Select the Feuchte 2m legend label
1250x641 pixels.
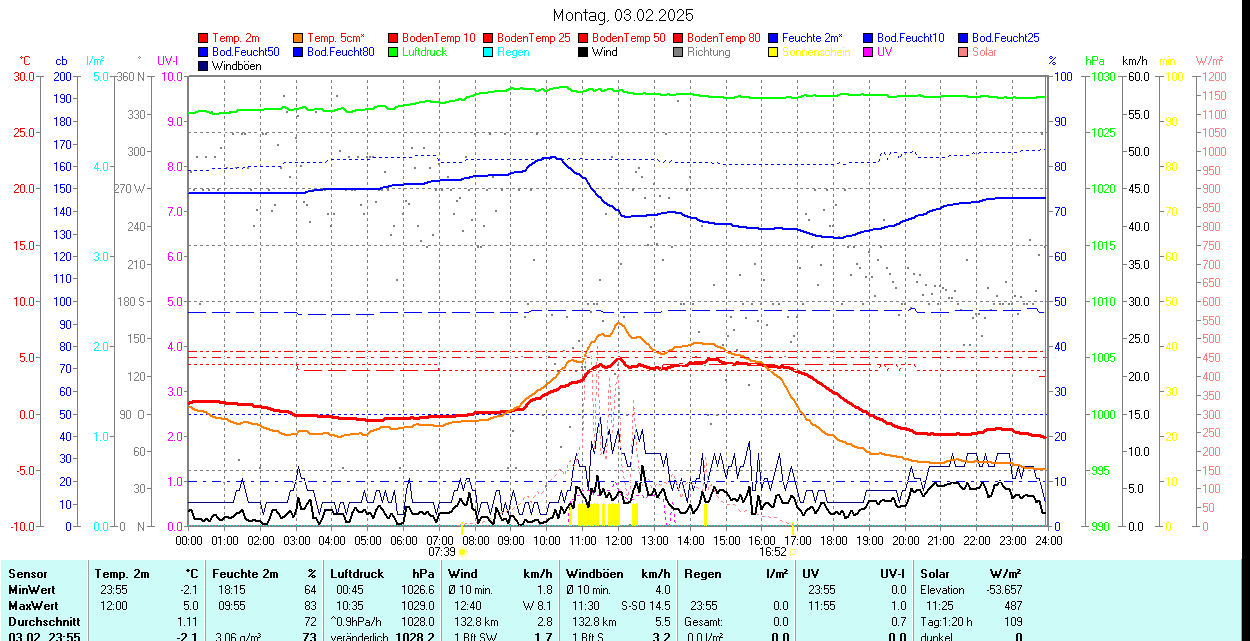point(812,38)
